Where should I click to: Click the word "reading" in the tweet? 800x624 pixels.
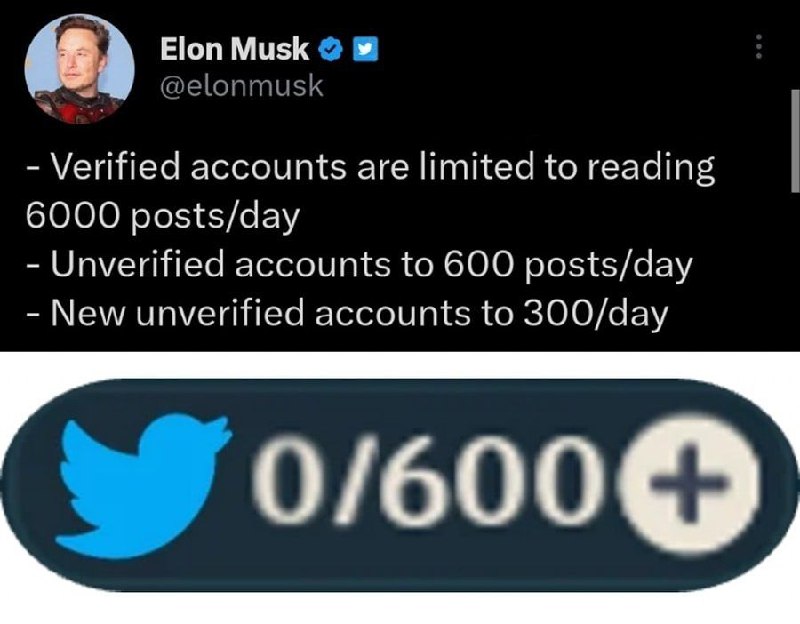click(658, 168)
